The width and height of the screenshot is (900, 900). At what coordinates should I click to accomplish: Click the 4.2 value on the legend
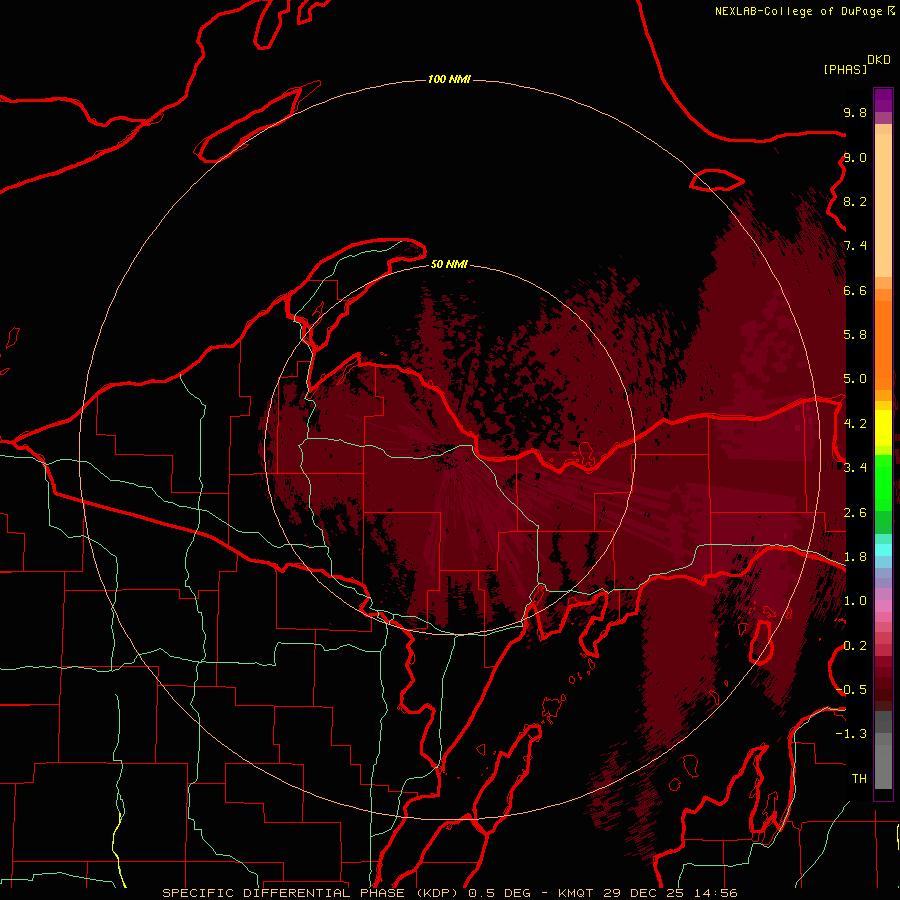click(x=855, y=424)
